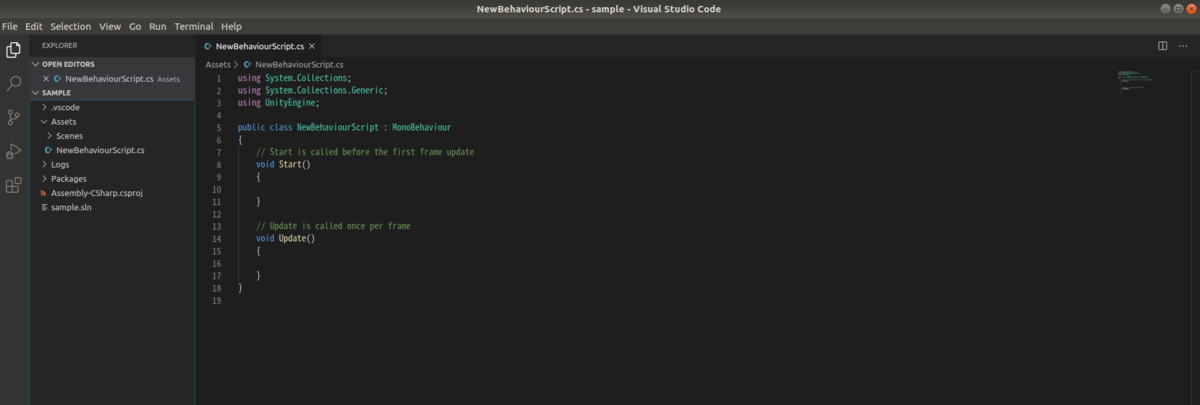
Task: Click the Split Editor icon
Action: point(1163,46)
